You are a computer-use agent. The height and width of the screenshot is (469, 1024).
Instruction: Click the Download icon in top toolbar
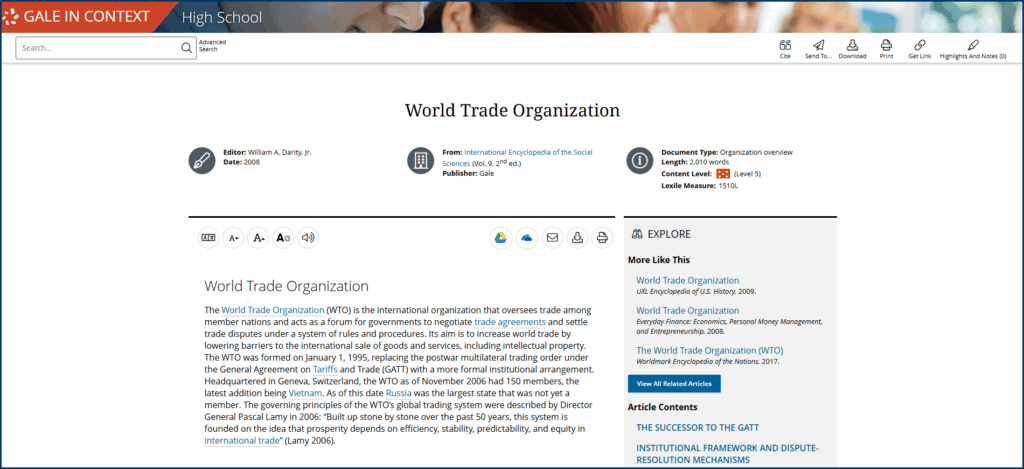(852, 45)
